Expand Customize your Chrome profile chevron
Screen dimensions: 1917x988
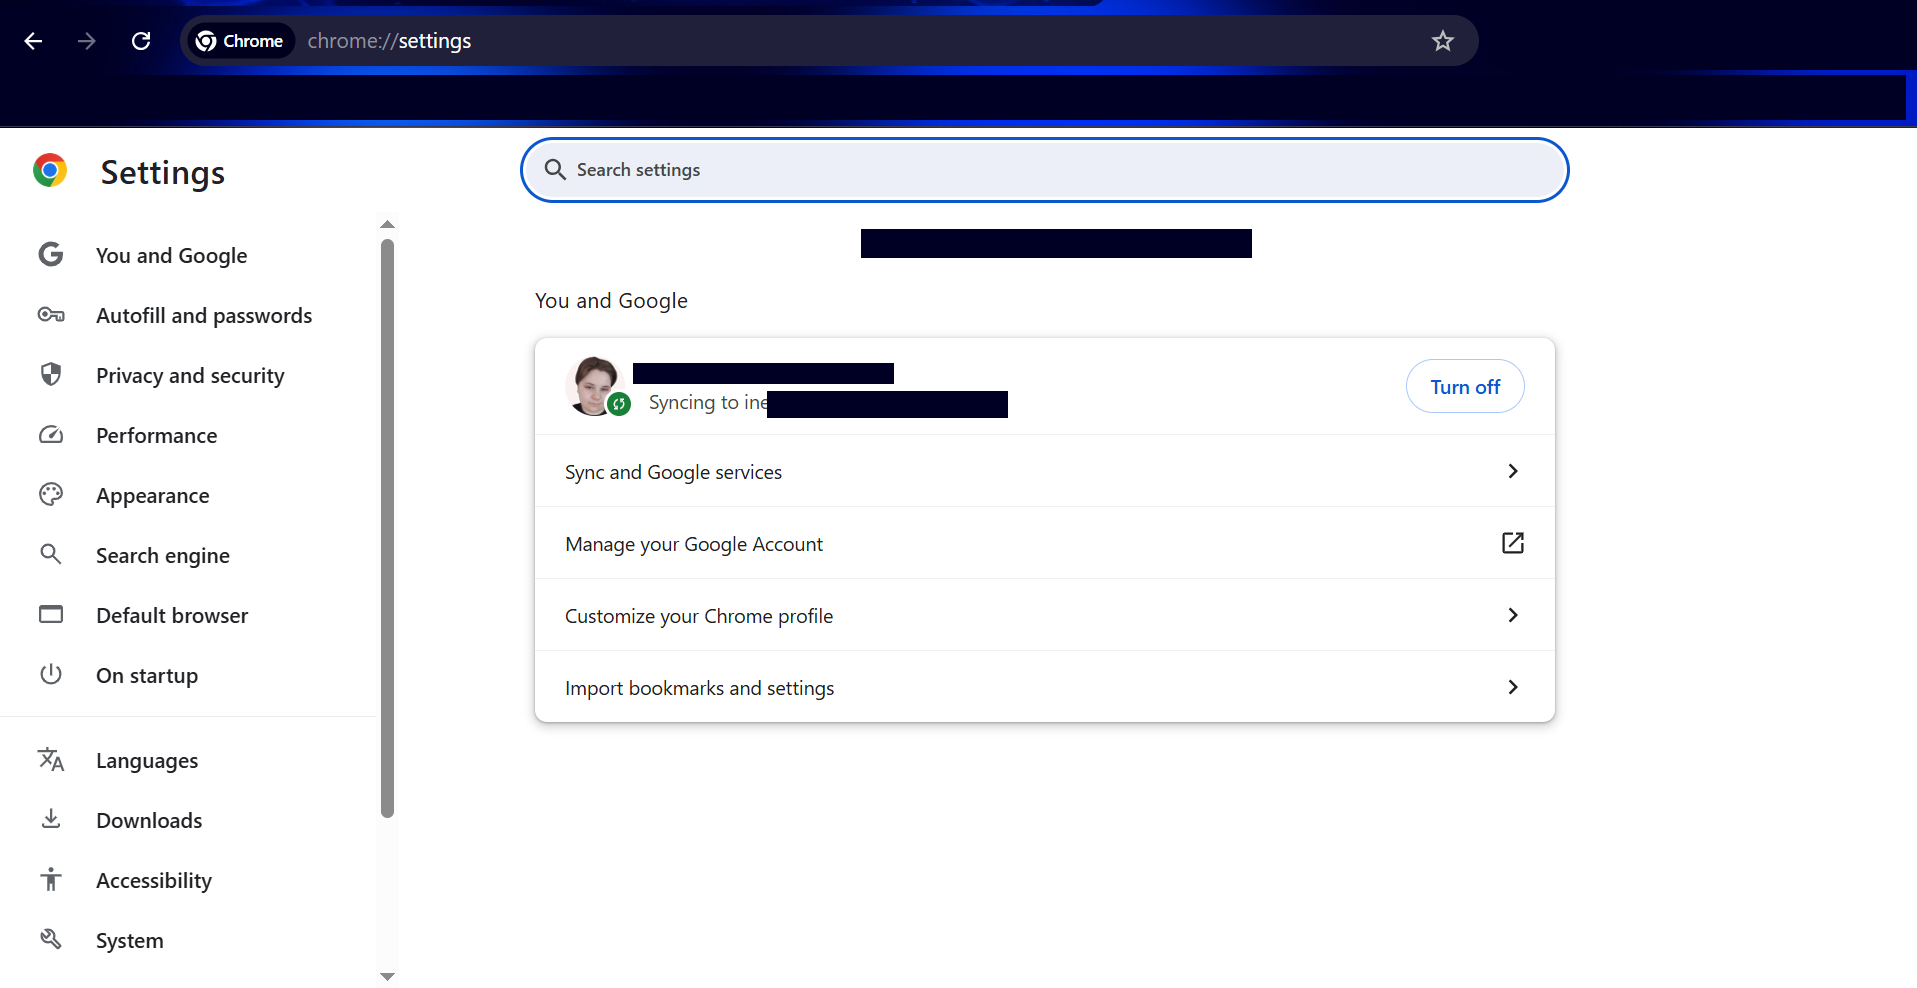pos(1512,615)
